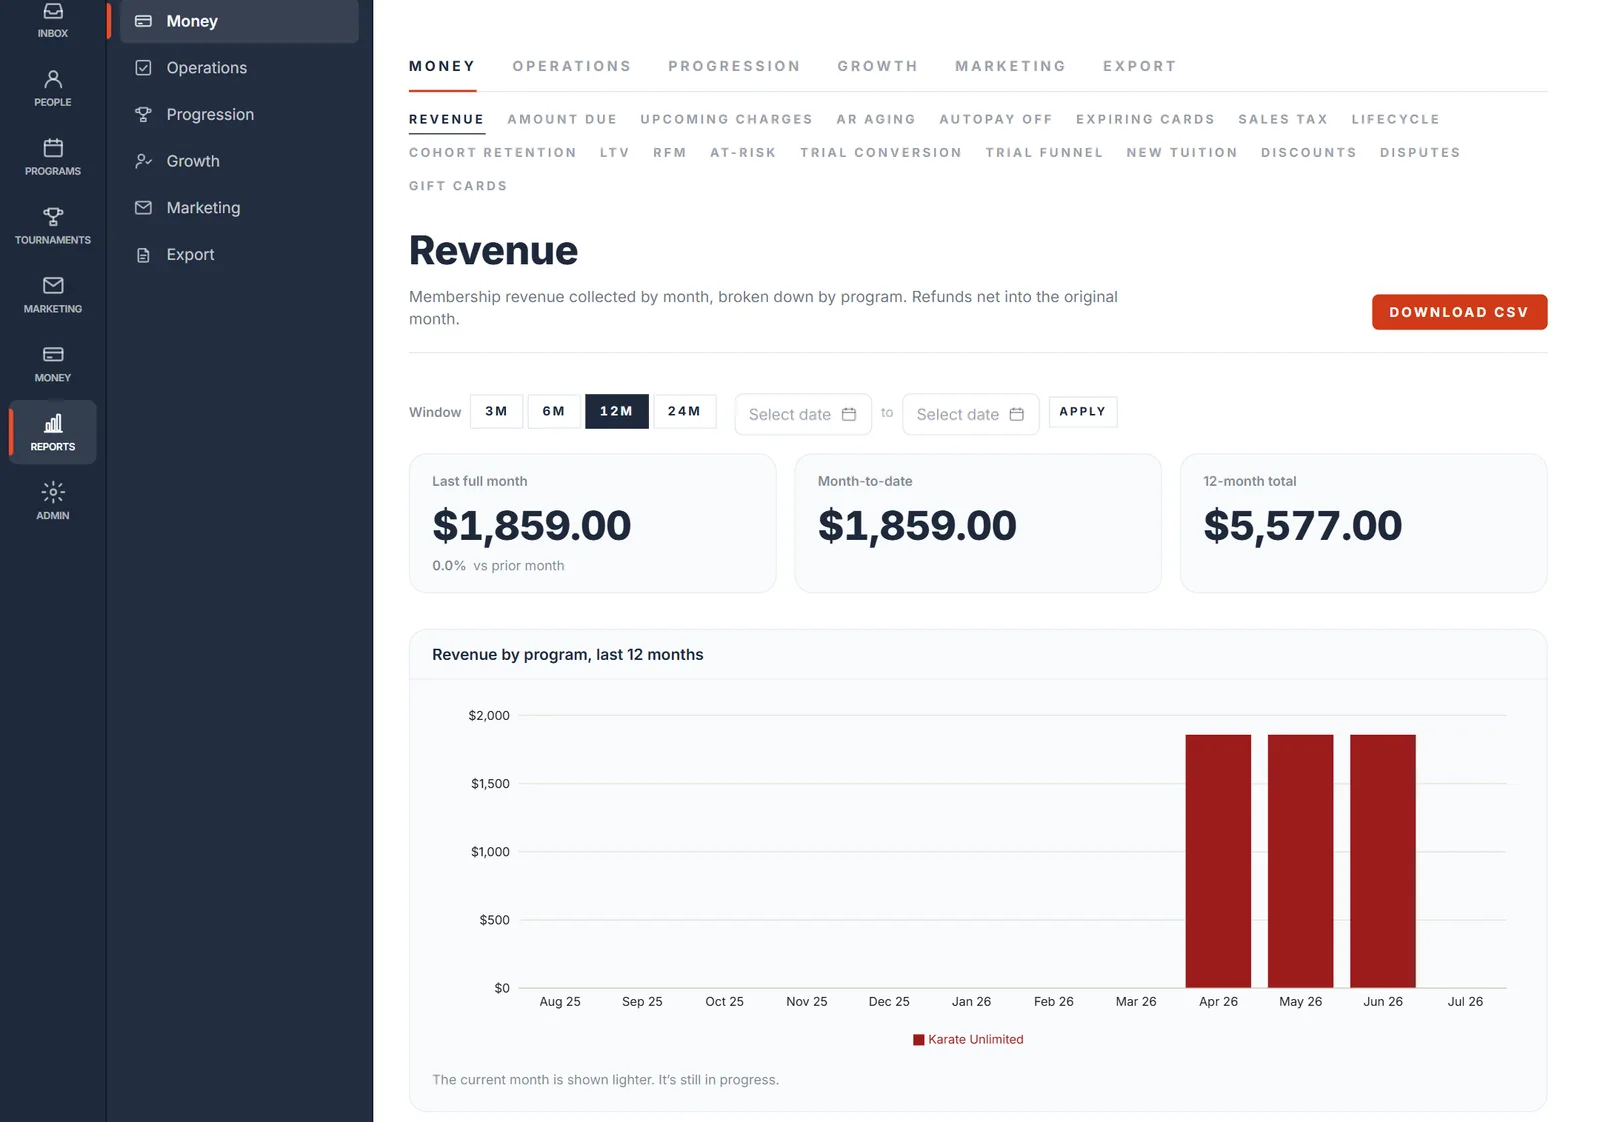This screenshot has width=1600, height=1122.
Task: Toggle Karate Unlimited legend series
Action: tap(968, 1040)
